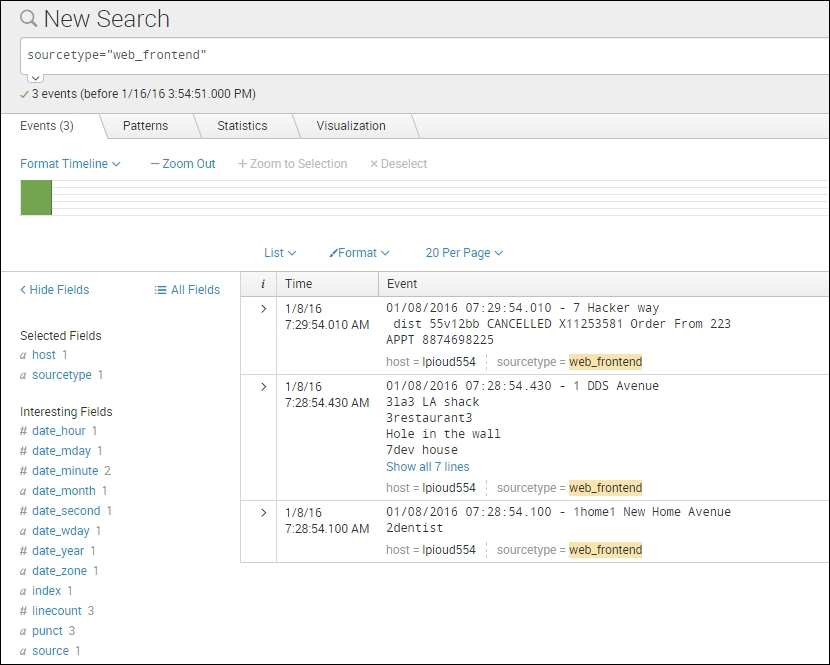
Task: Expand the 7:29:54.010 AM event row
Action: [264, 309]
